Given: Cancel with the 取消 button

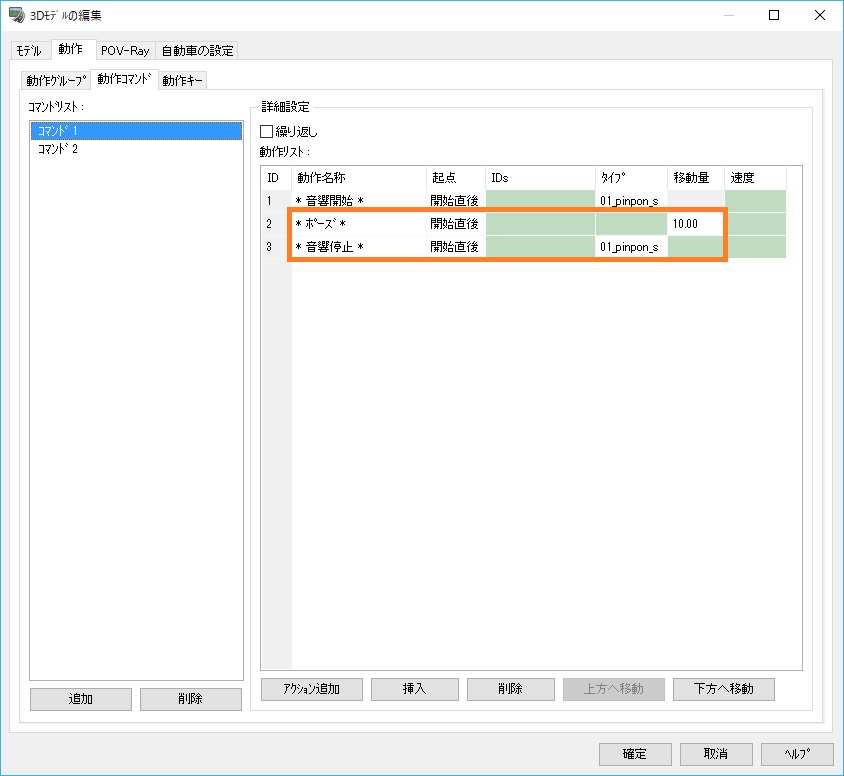Looking at the screenshot, I should tap(716, 754).
